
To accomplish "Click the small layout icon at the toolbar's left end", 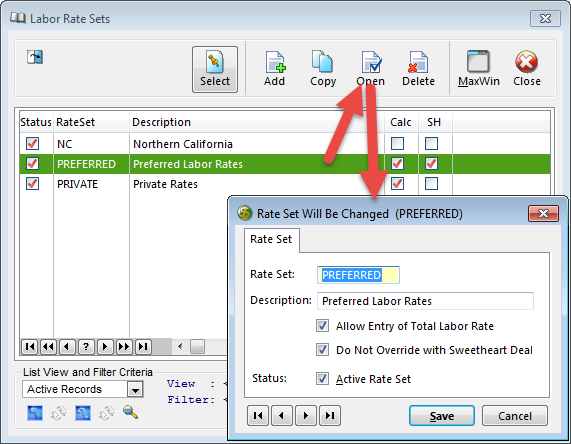I will 35,57.
